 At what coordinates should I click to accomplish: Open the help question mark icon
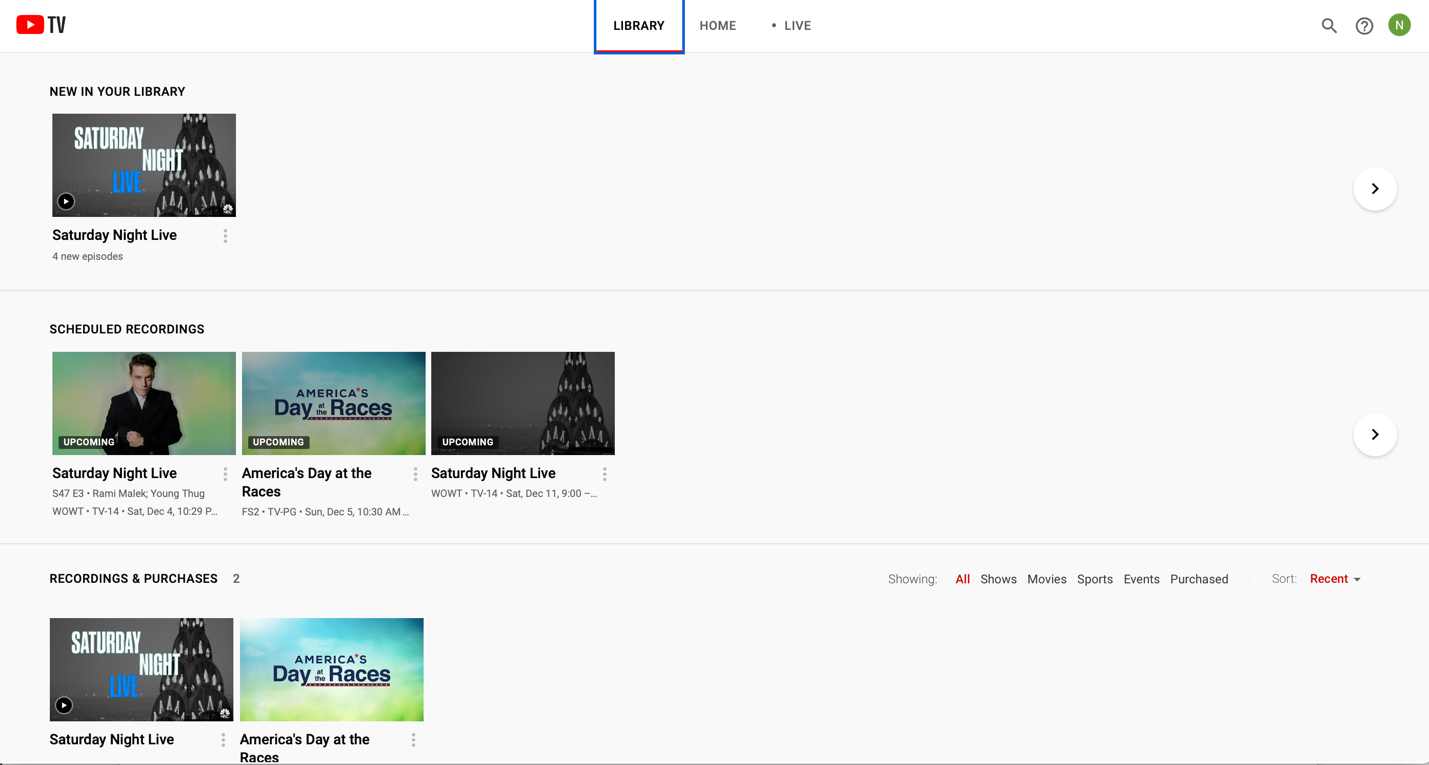point(1364,26)
